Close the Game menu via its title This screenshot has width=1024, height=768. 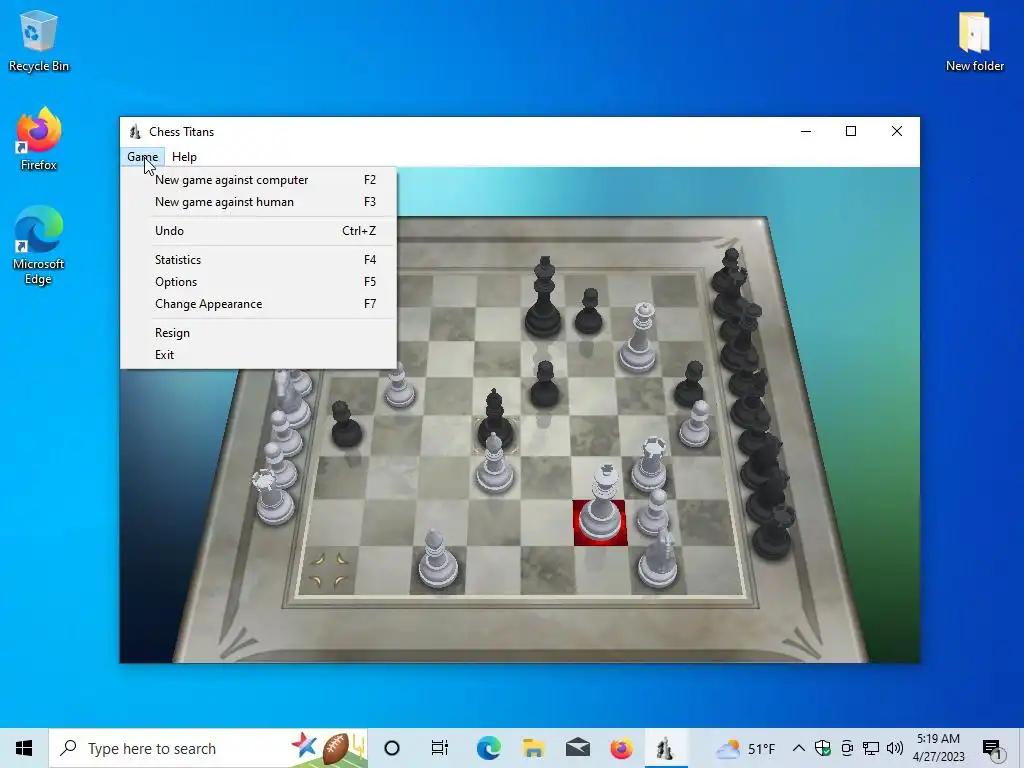142,157
